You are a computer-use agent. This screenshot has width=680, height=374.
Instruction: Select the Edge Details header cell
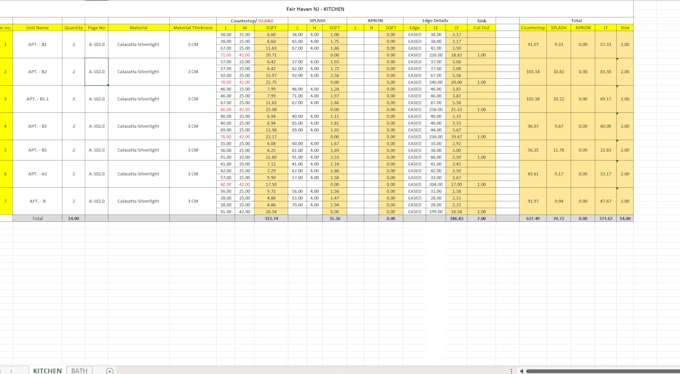(x=435, y=21)
